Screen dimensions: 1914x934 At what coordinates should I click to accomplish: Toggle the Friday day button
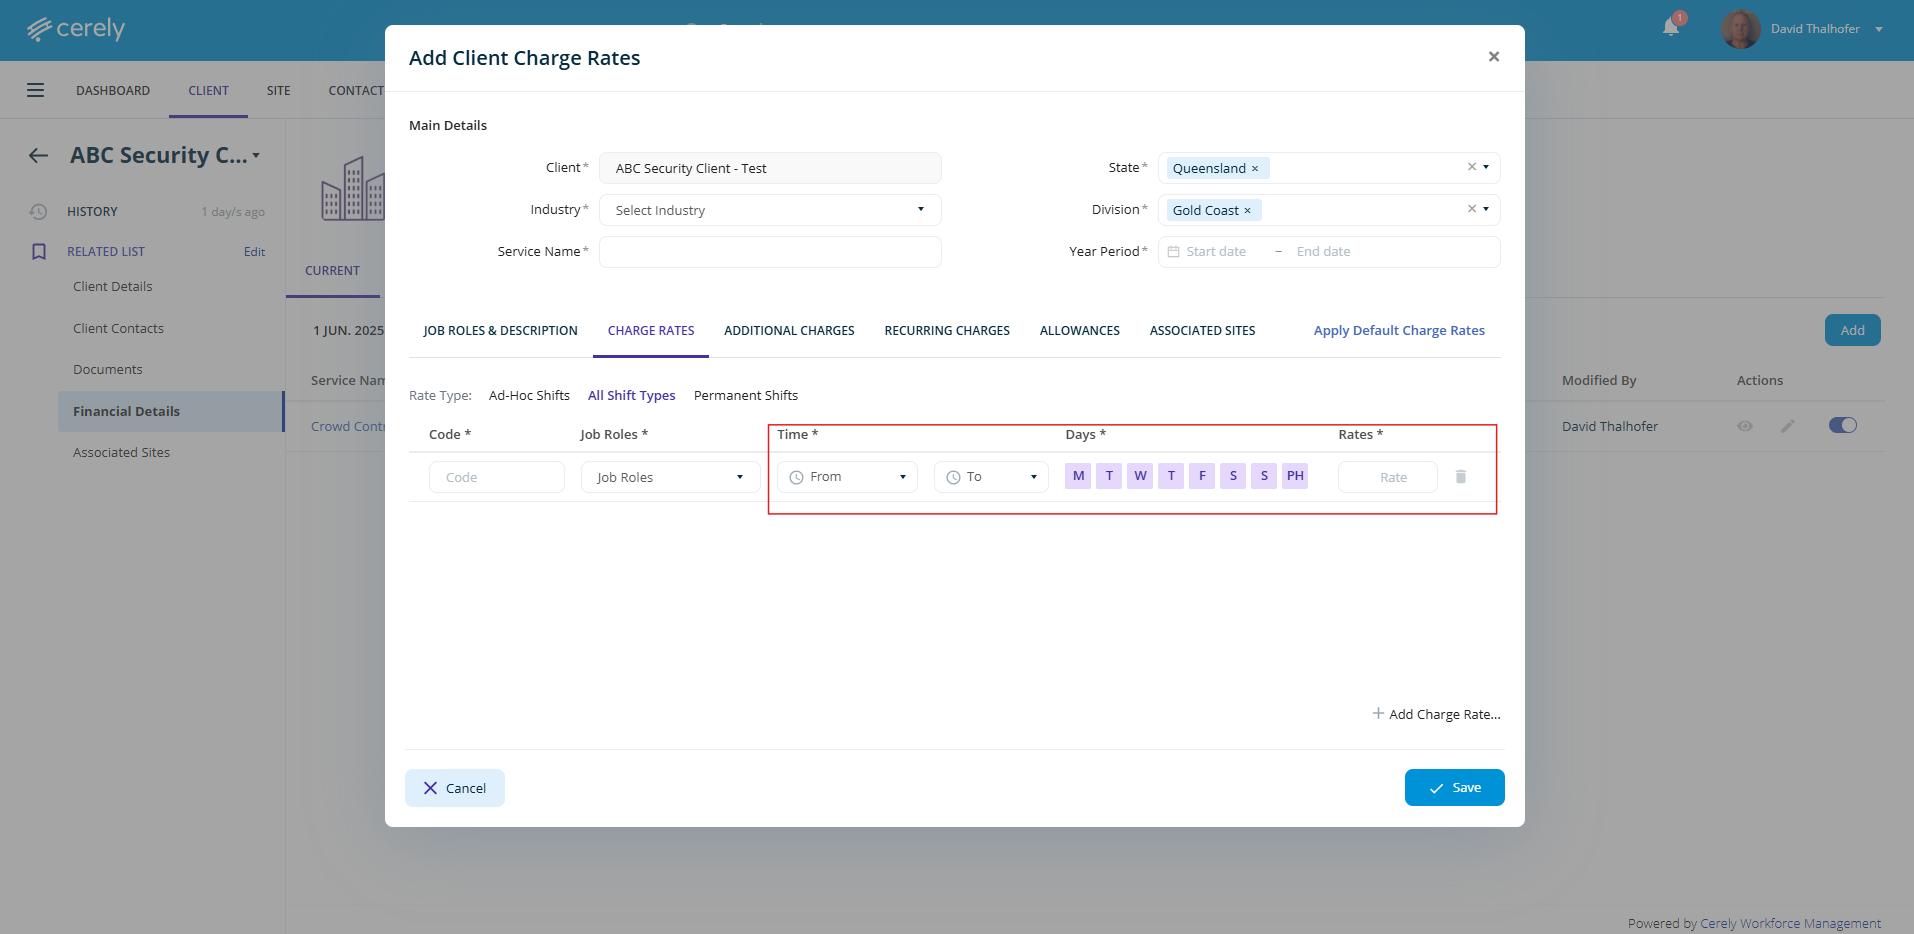1202,476
